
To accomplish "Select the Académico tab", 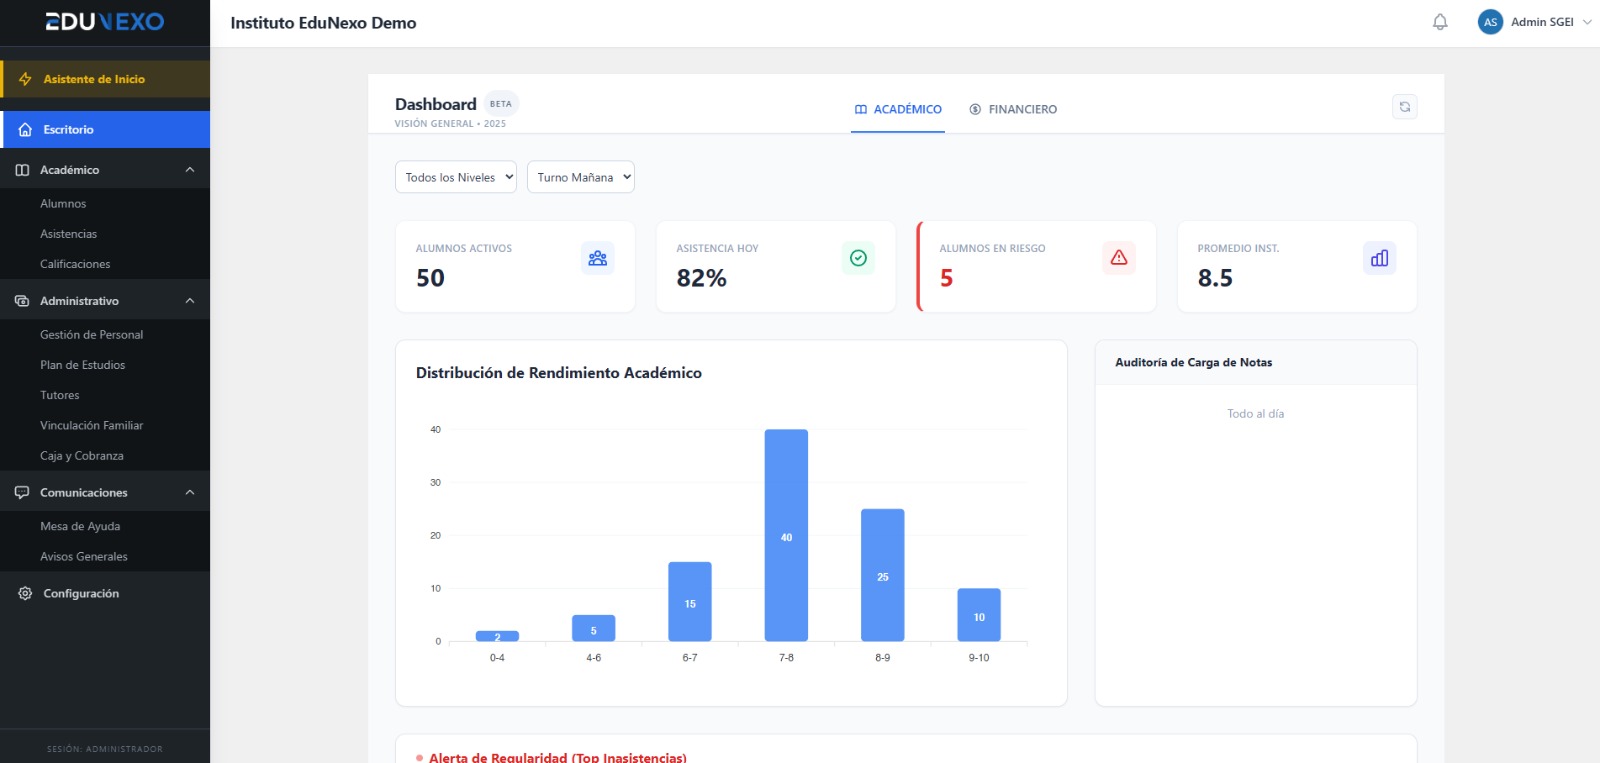I will (898, 110).
